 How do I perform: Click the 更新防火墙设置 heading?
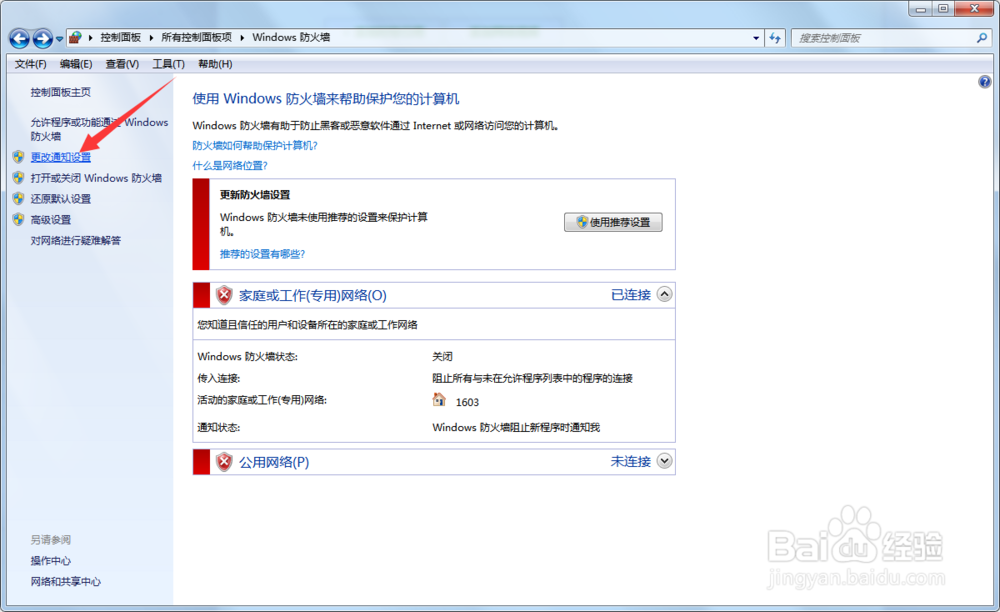pos(255,195)
